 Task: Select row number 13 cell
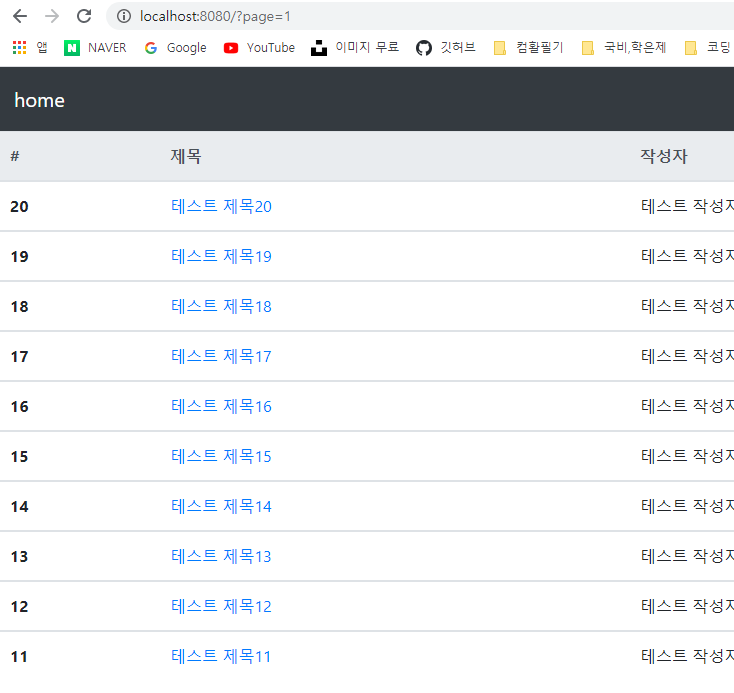[20, 557]
